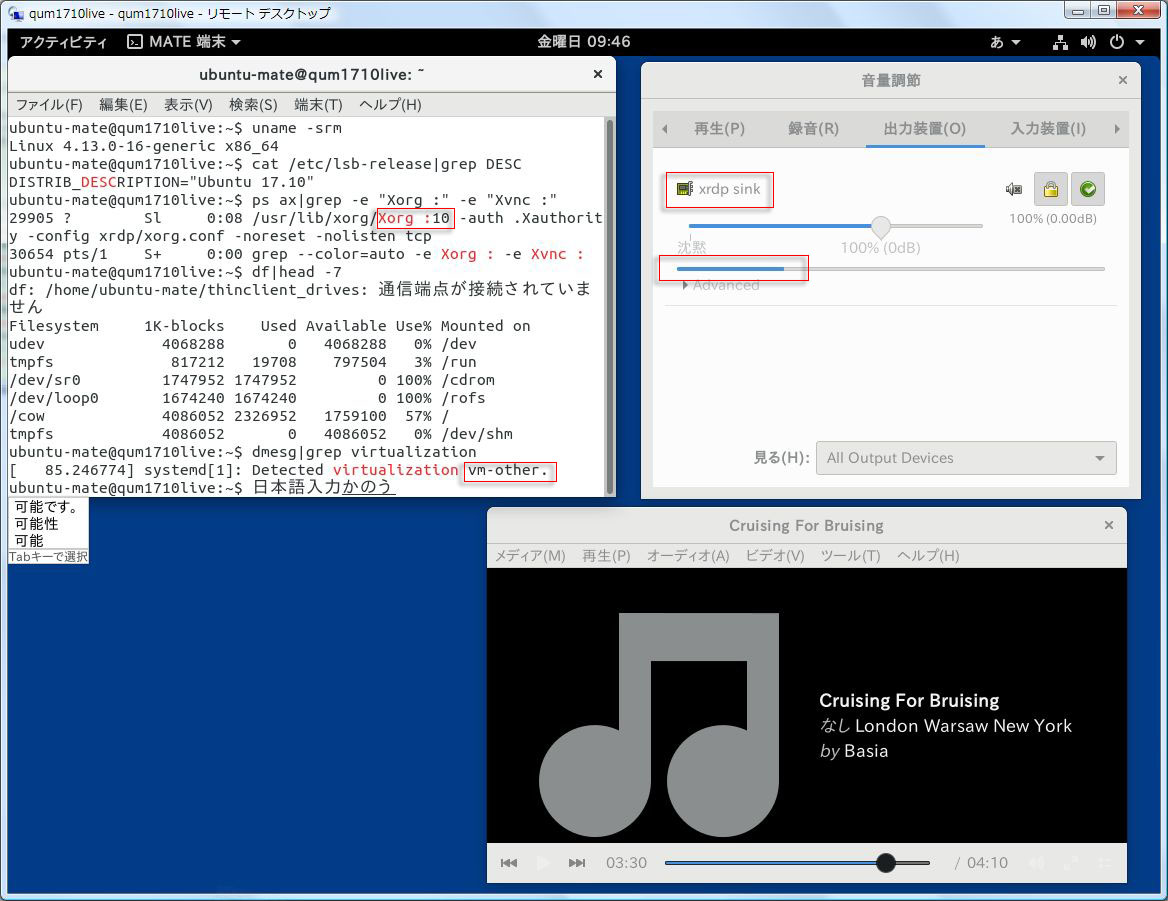
Task: Click the playback seek slider handle
Action: 885,863
